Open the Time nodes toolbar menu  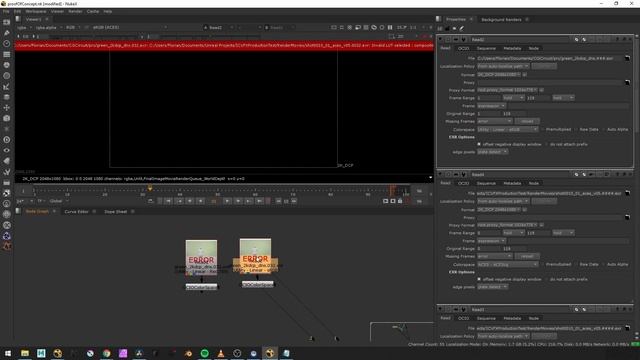click(7, 43)
